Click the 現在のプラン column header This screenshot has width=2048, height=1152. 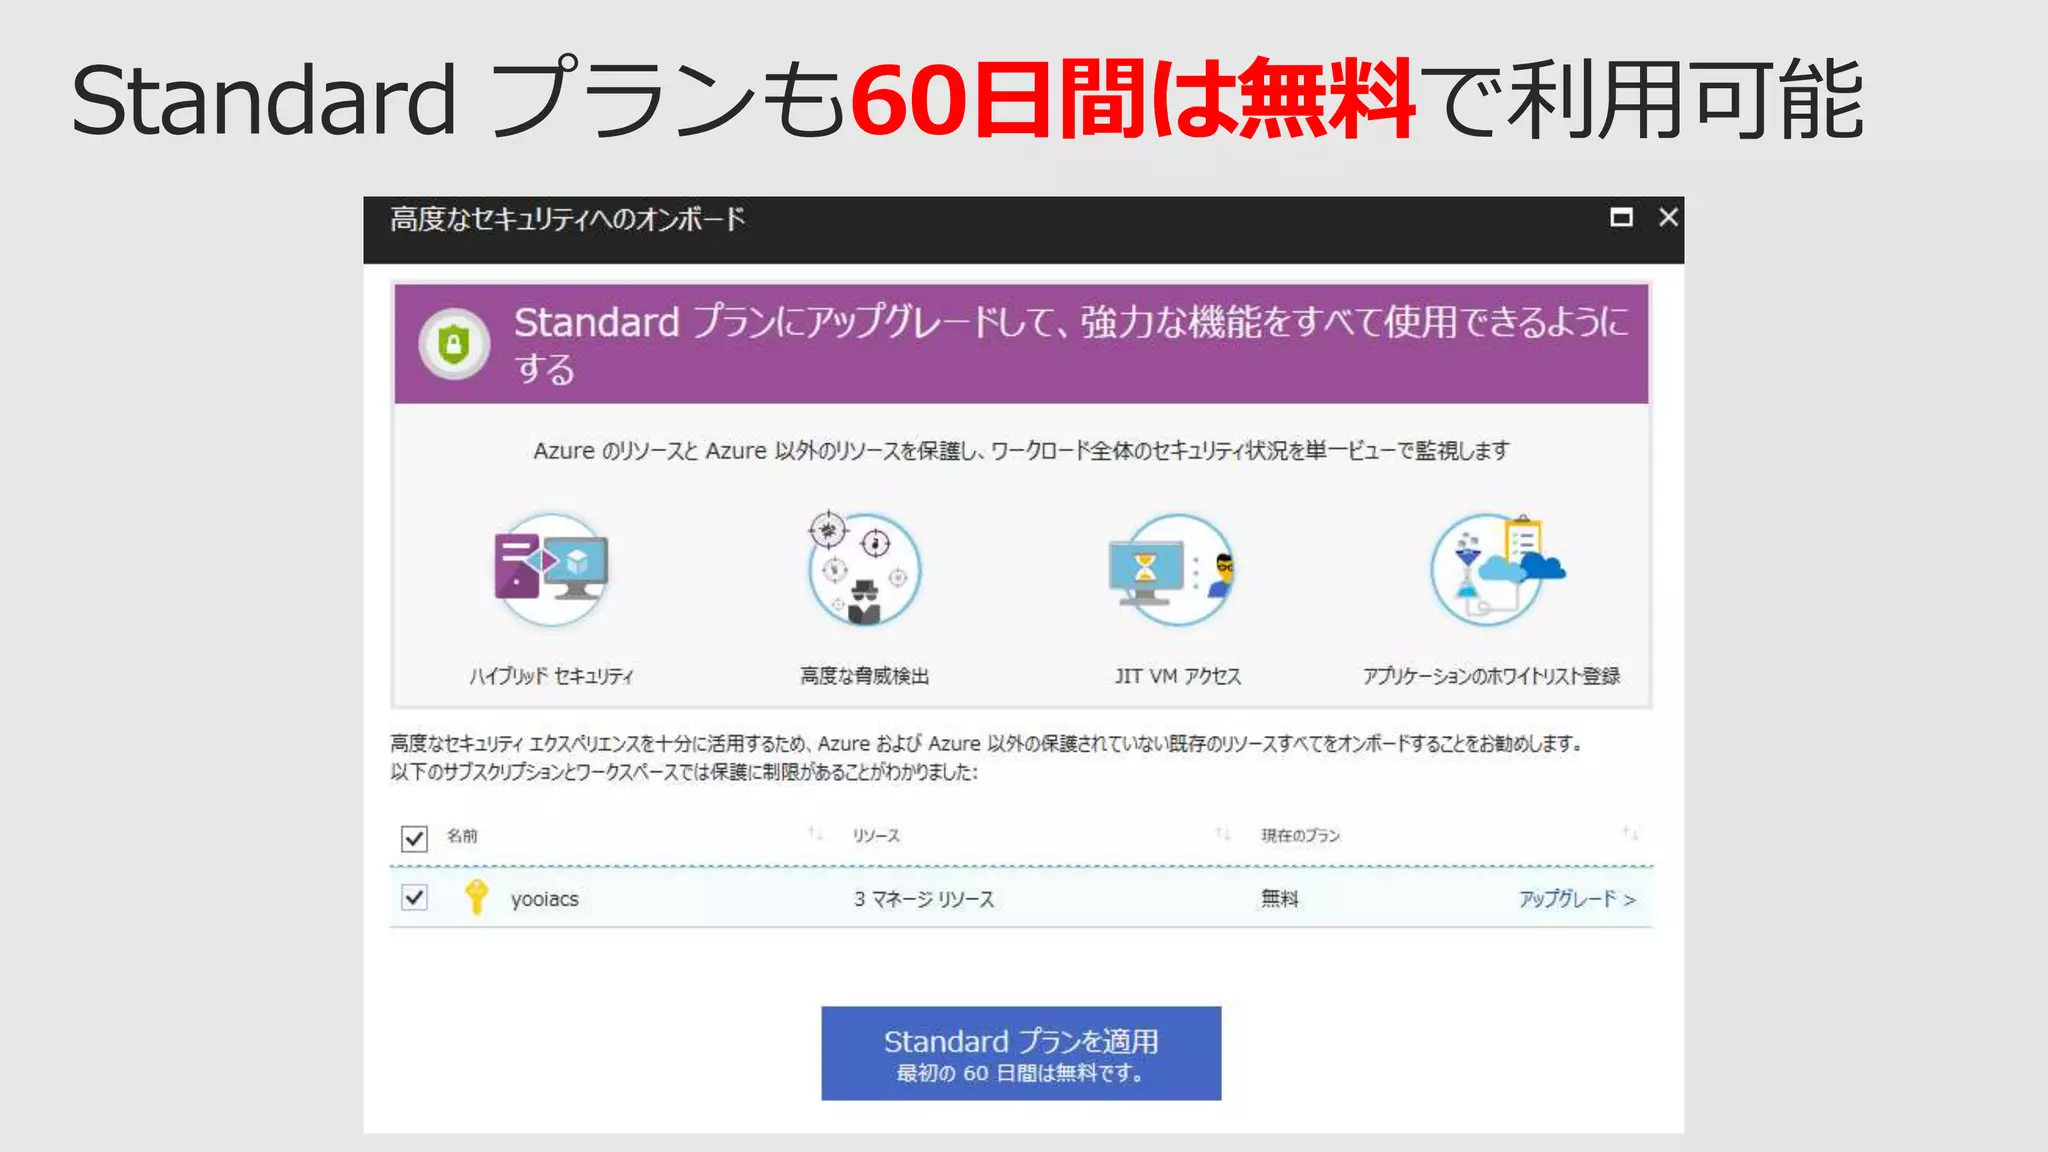coord(1300,836)
